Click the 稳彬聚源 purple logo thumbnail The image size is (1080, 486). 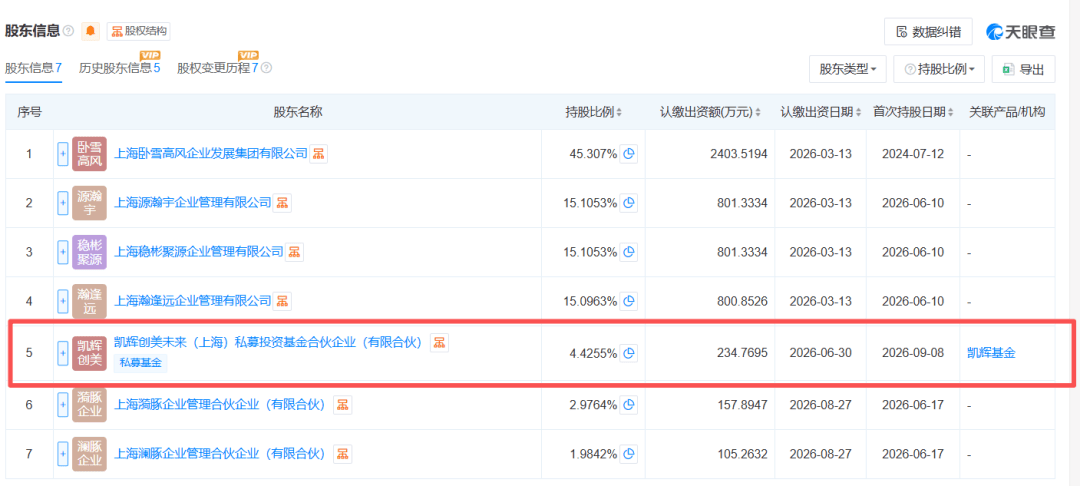[90, 252]
